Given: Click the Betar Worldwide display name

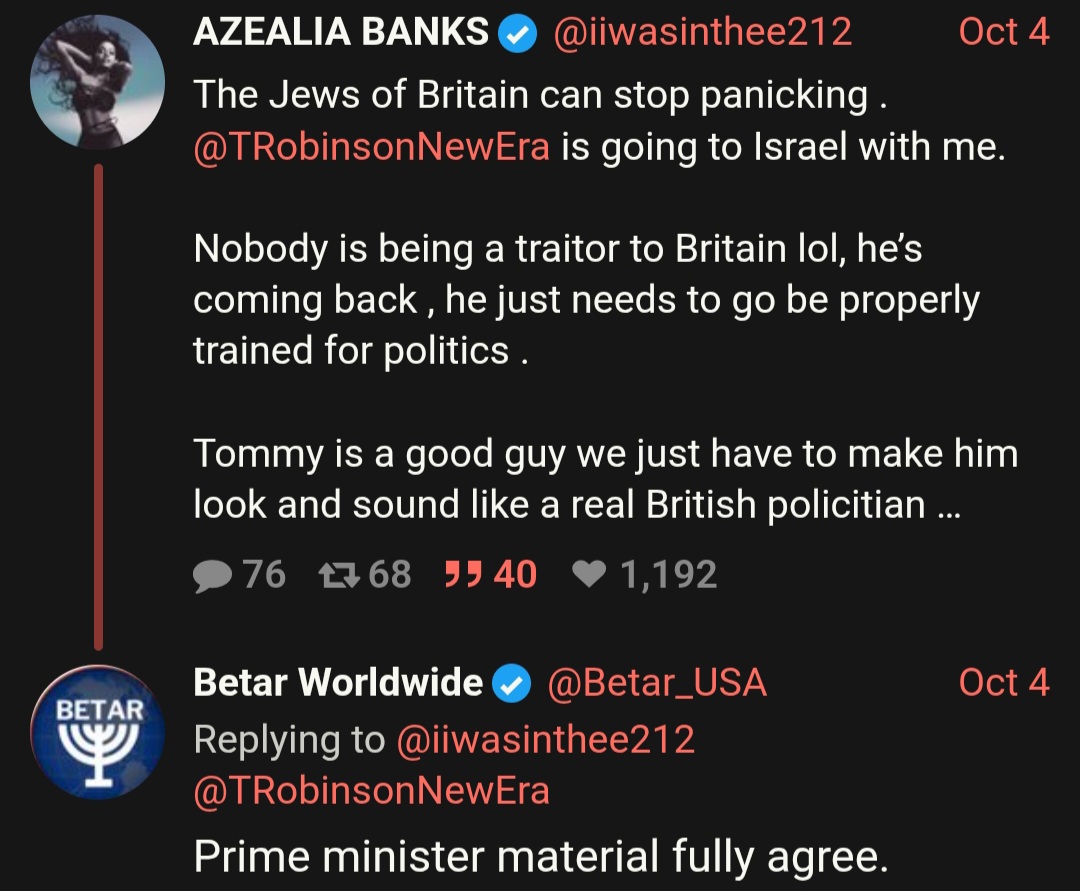Looking at the screenshot, I should pyautogui.click(x=338, y=682).
